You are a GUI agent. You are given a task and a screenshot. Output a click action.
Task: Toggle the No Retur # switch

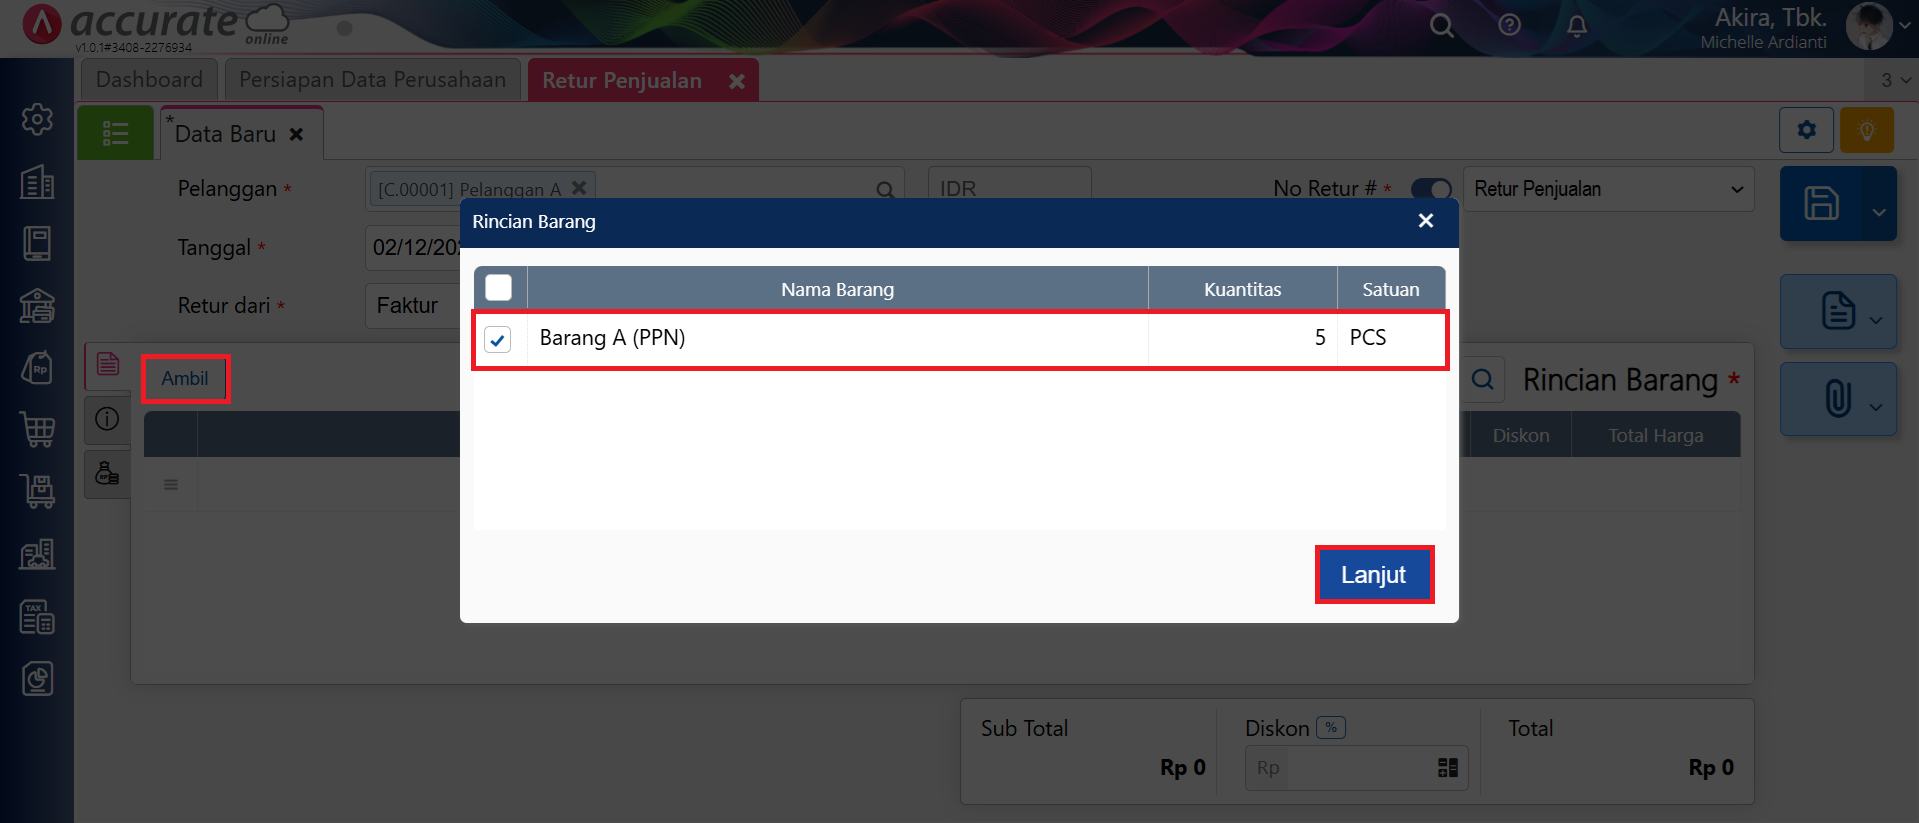pyautogui.click(x=1431, y=189)
